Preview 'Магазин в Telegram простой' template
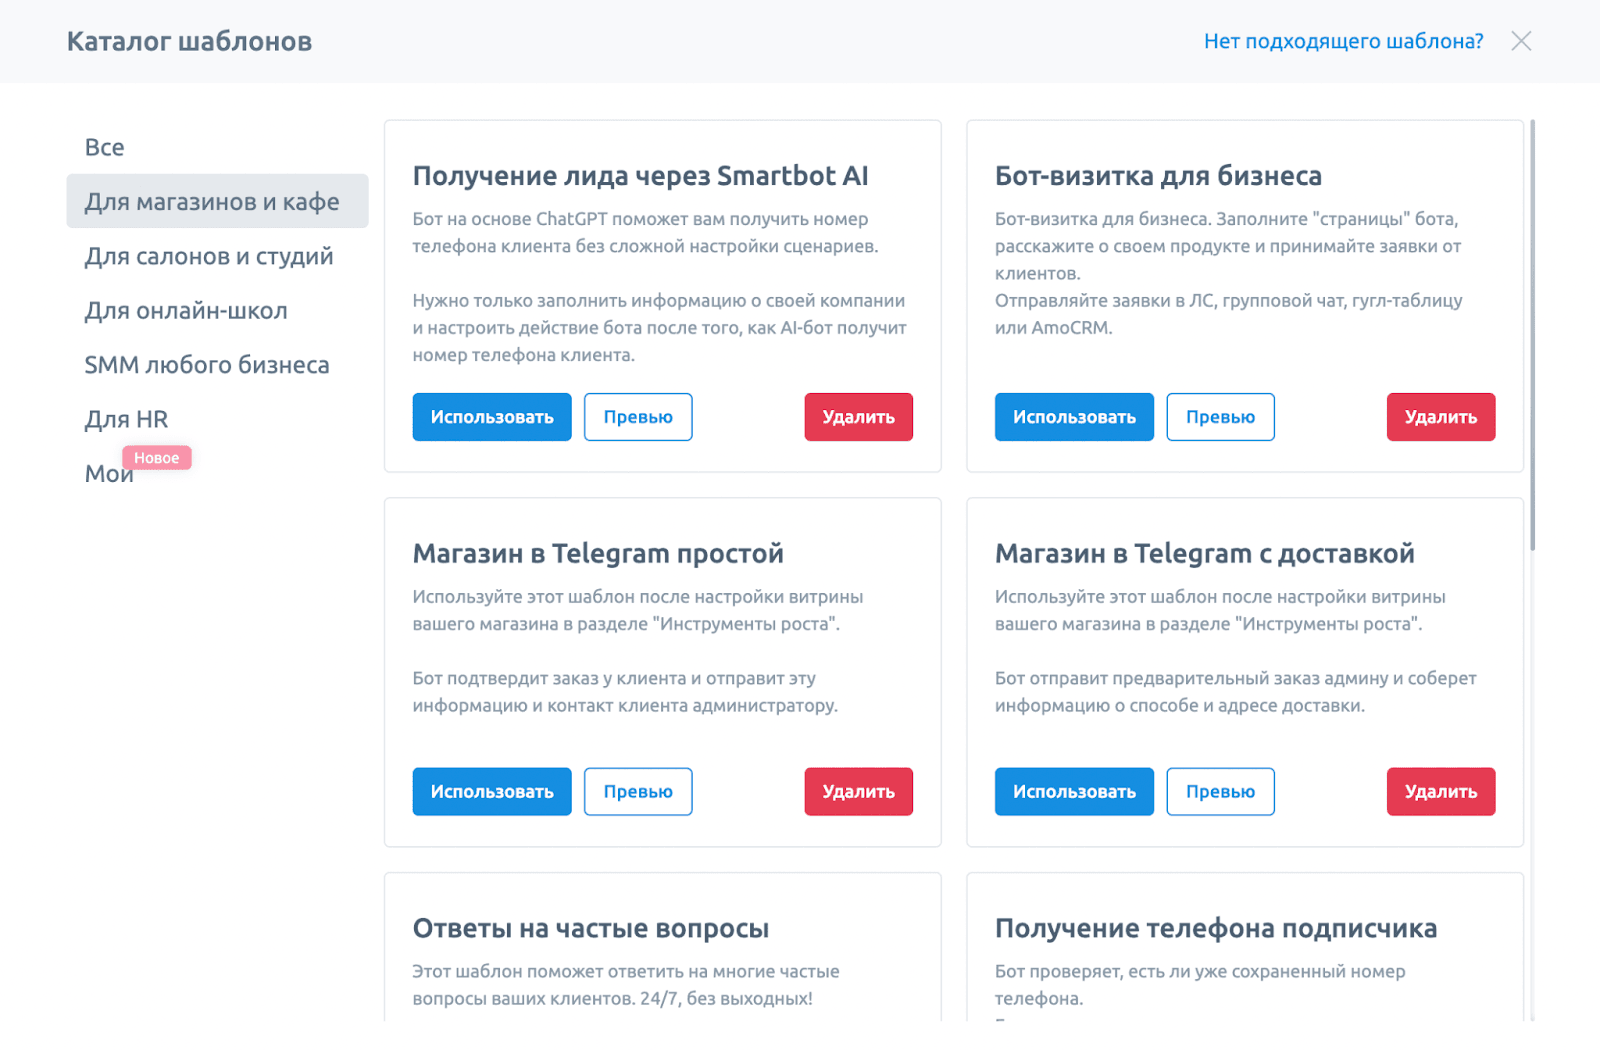This screenshot has width=1600, height=1050. pyautogui.click(x=638, y=792)
